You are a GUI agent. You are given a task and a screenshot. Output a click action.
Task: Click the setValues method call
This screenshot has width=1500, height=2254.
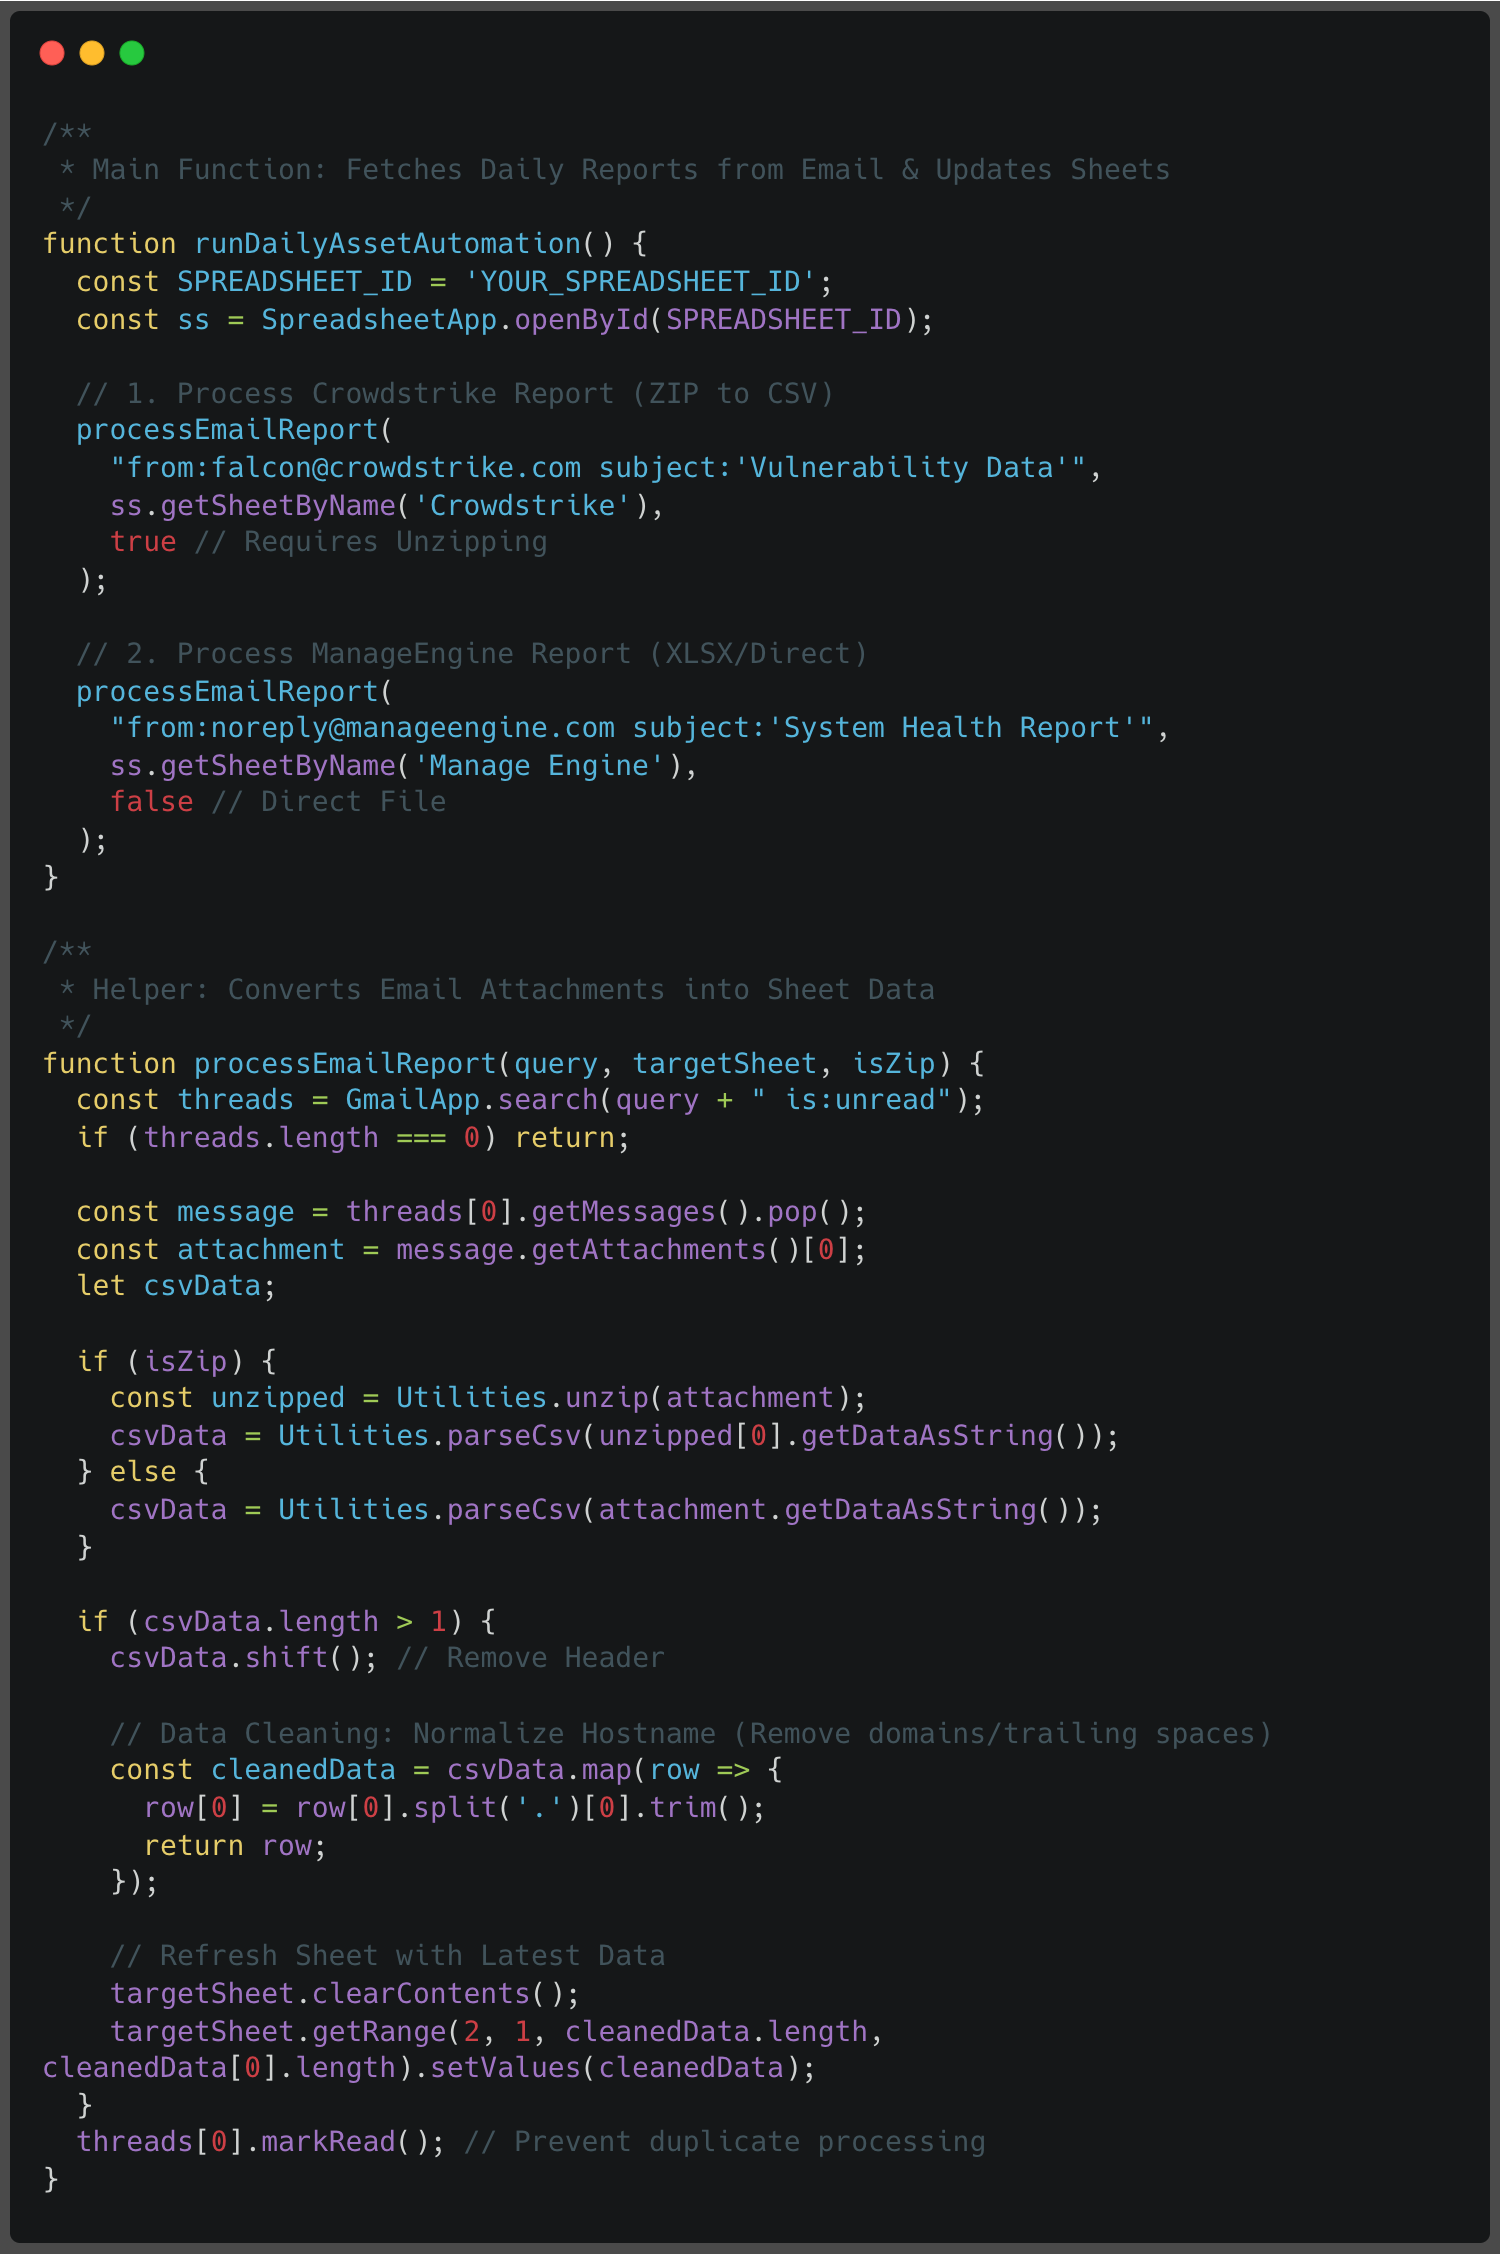(506, 2068)
